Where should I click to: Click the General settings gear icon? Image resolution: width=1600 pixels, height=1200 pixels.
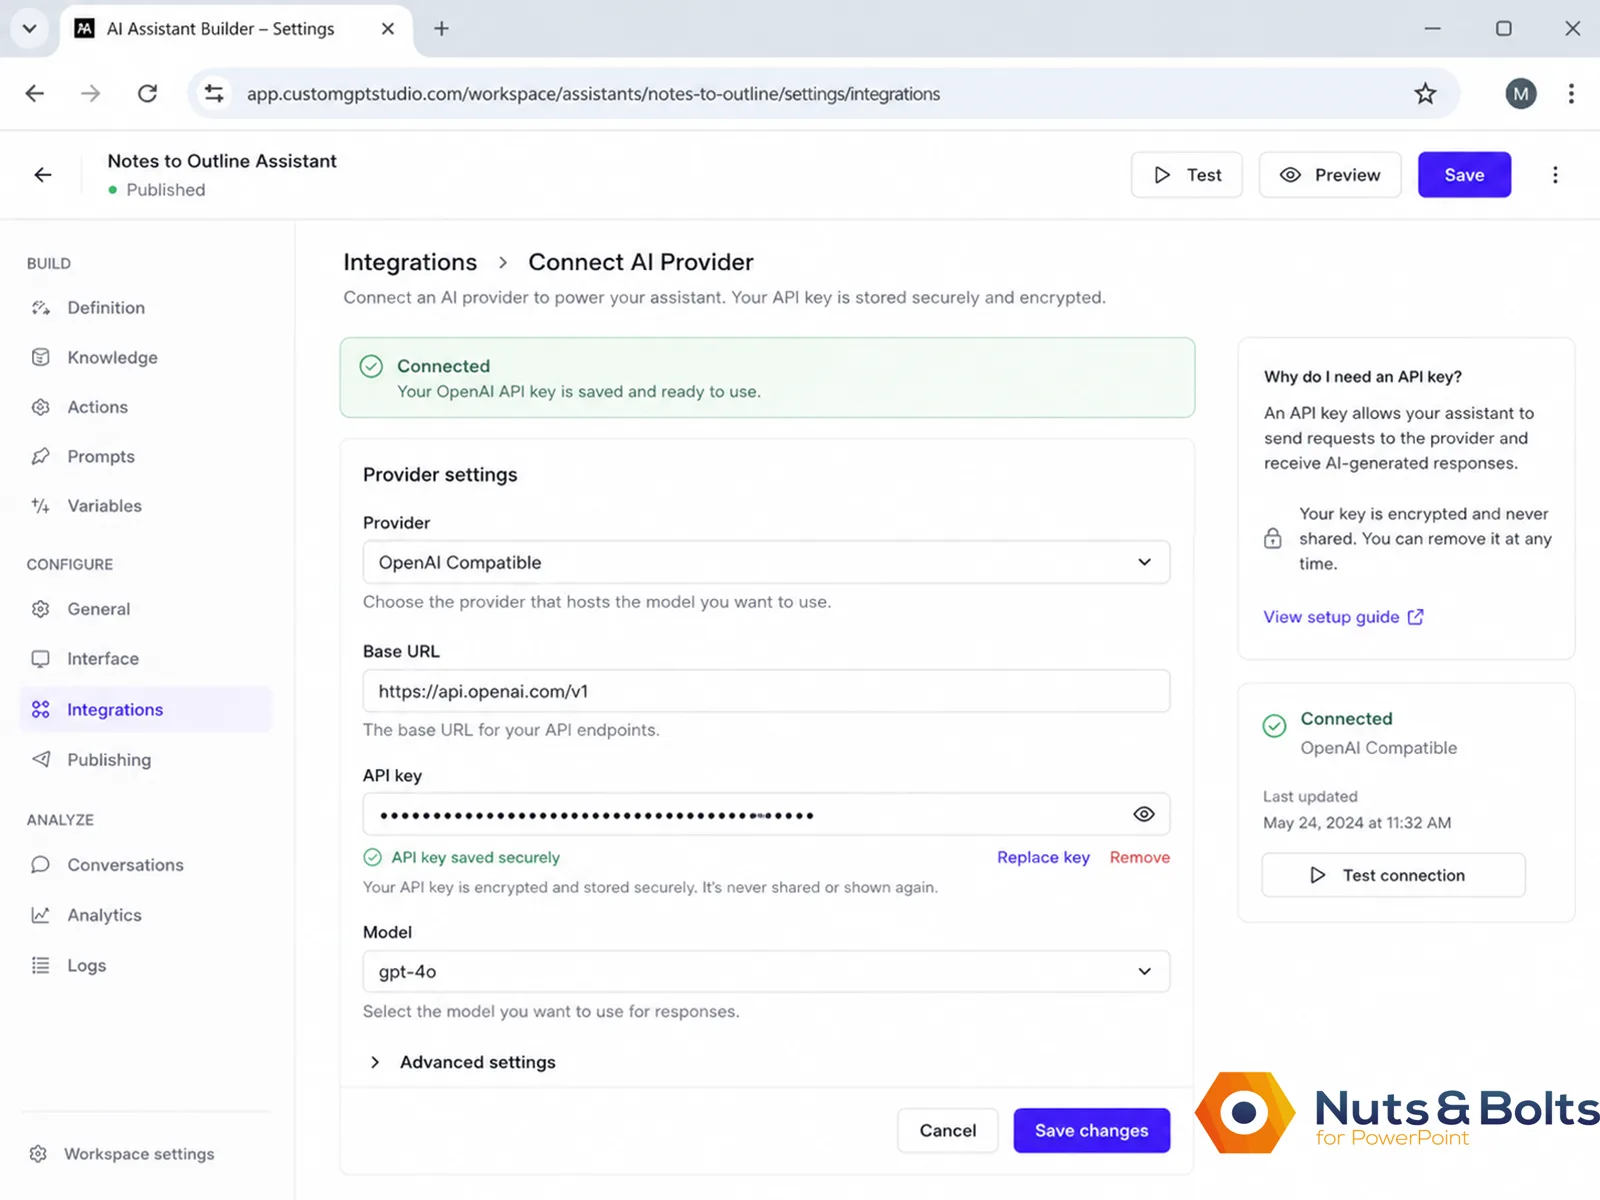pyautogui.click(x=40, y=609)
